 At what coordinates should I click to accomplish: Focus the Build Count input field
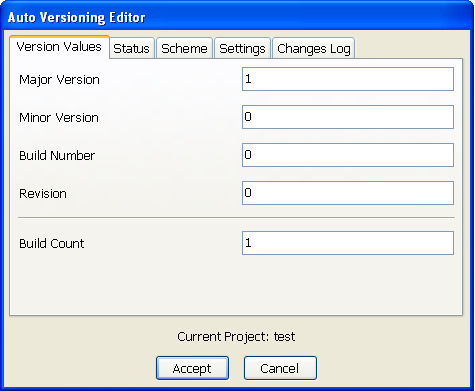348,243
